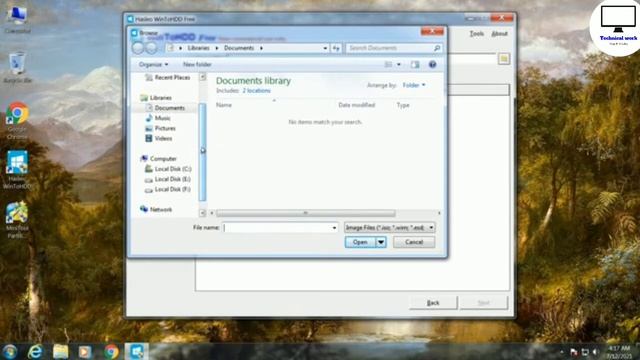Open Tools menu in WinToHDD
Viewport: 640px width, 360px height.
point(476,34)
